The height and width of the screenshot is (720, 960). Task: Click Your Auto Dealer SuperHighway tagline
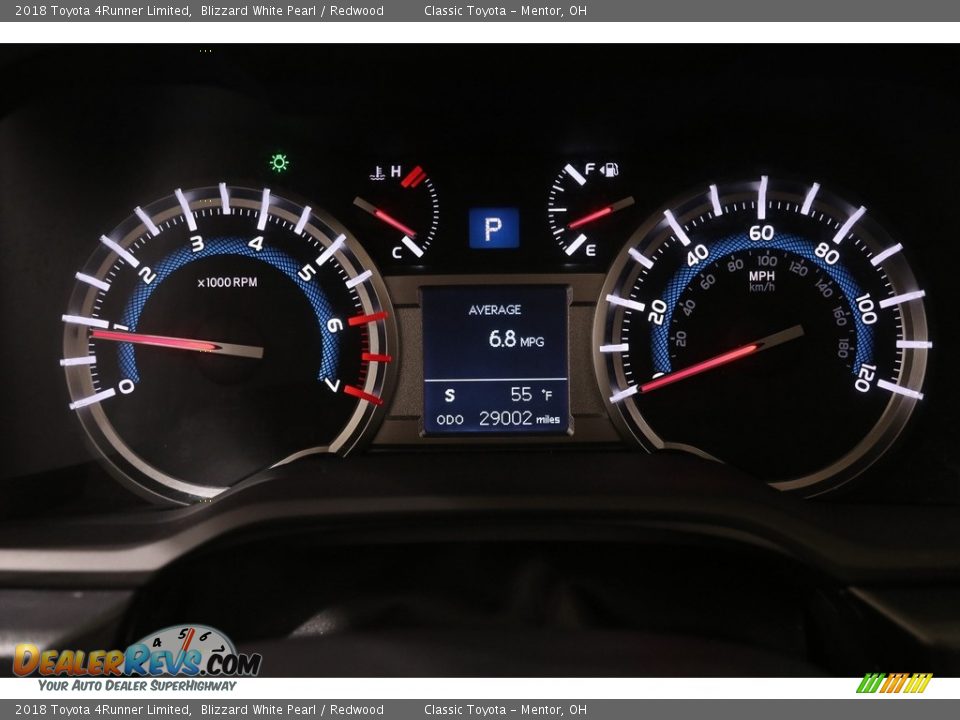click(137, 686)
